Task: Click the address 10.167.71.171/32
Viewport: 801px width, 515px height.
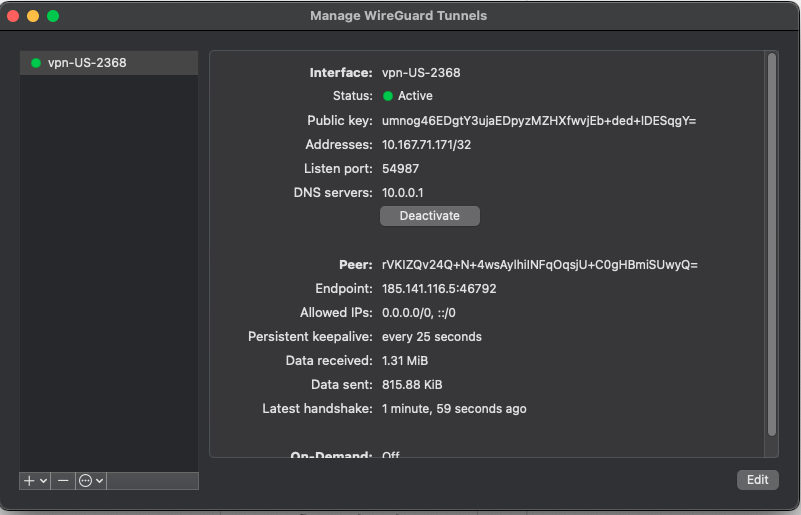Action: click(427, 145)
